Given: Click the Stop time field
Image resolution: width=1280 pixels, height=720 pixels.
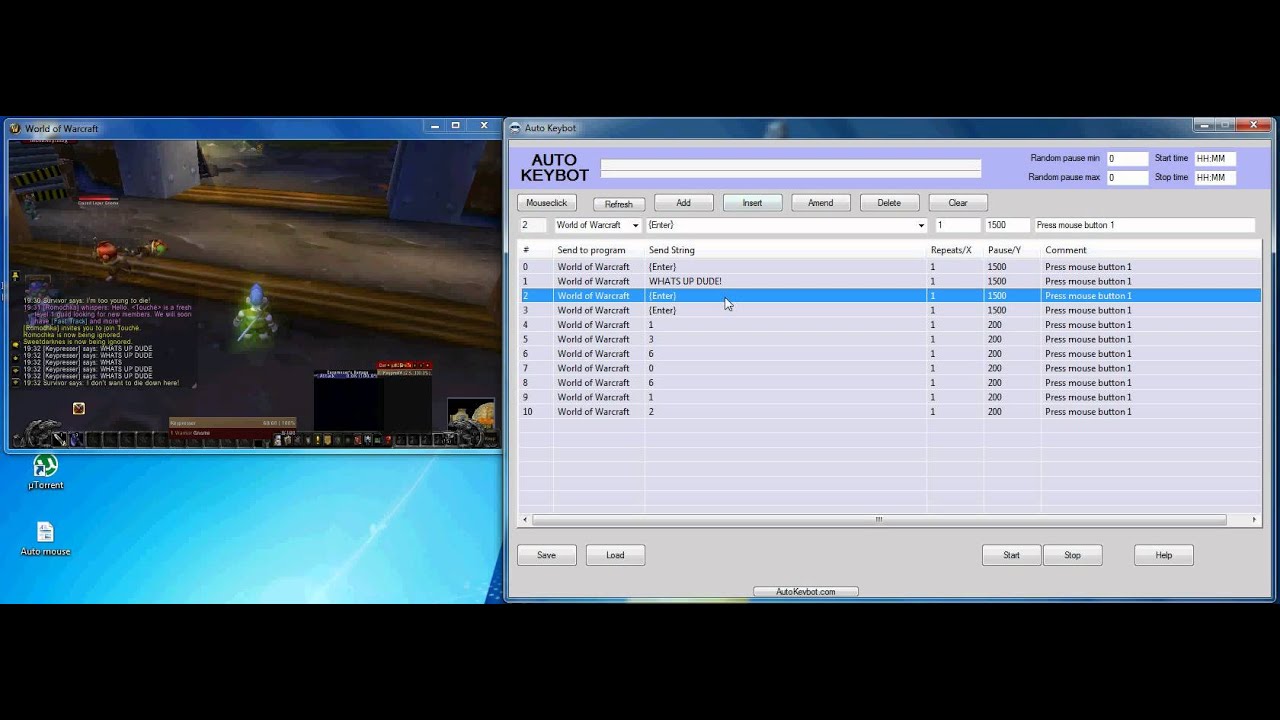Looking at the screenshot, I should (1215, 177).
